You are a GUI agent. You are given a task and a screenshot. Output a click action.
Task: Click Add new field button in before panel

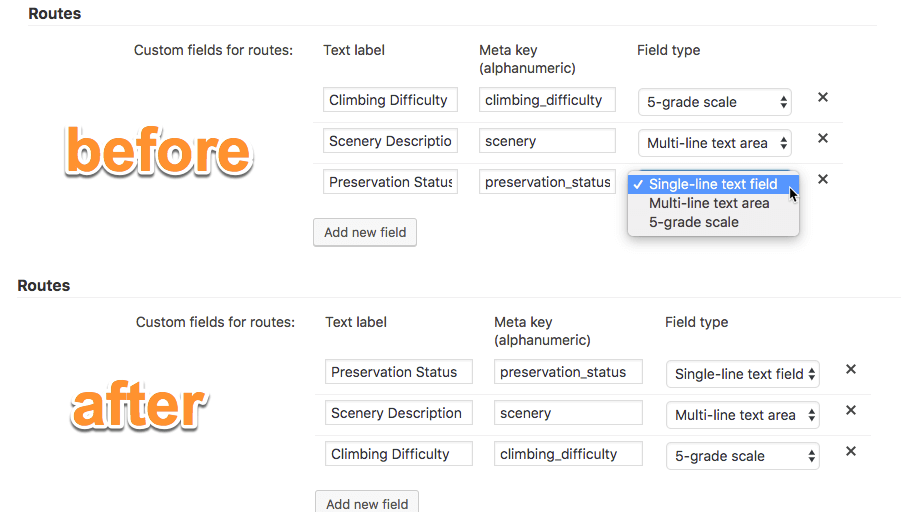pos(365,232)
